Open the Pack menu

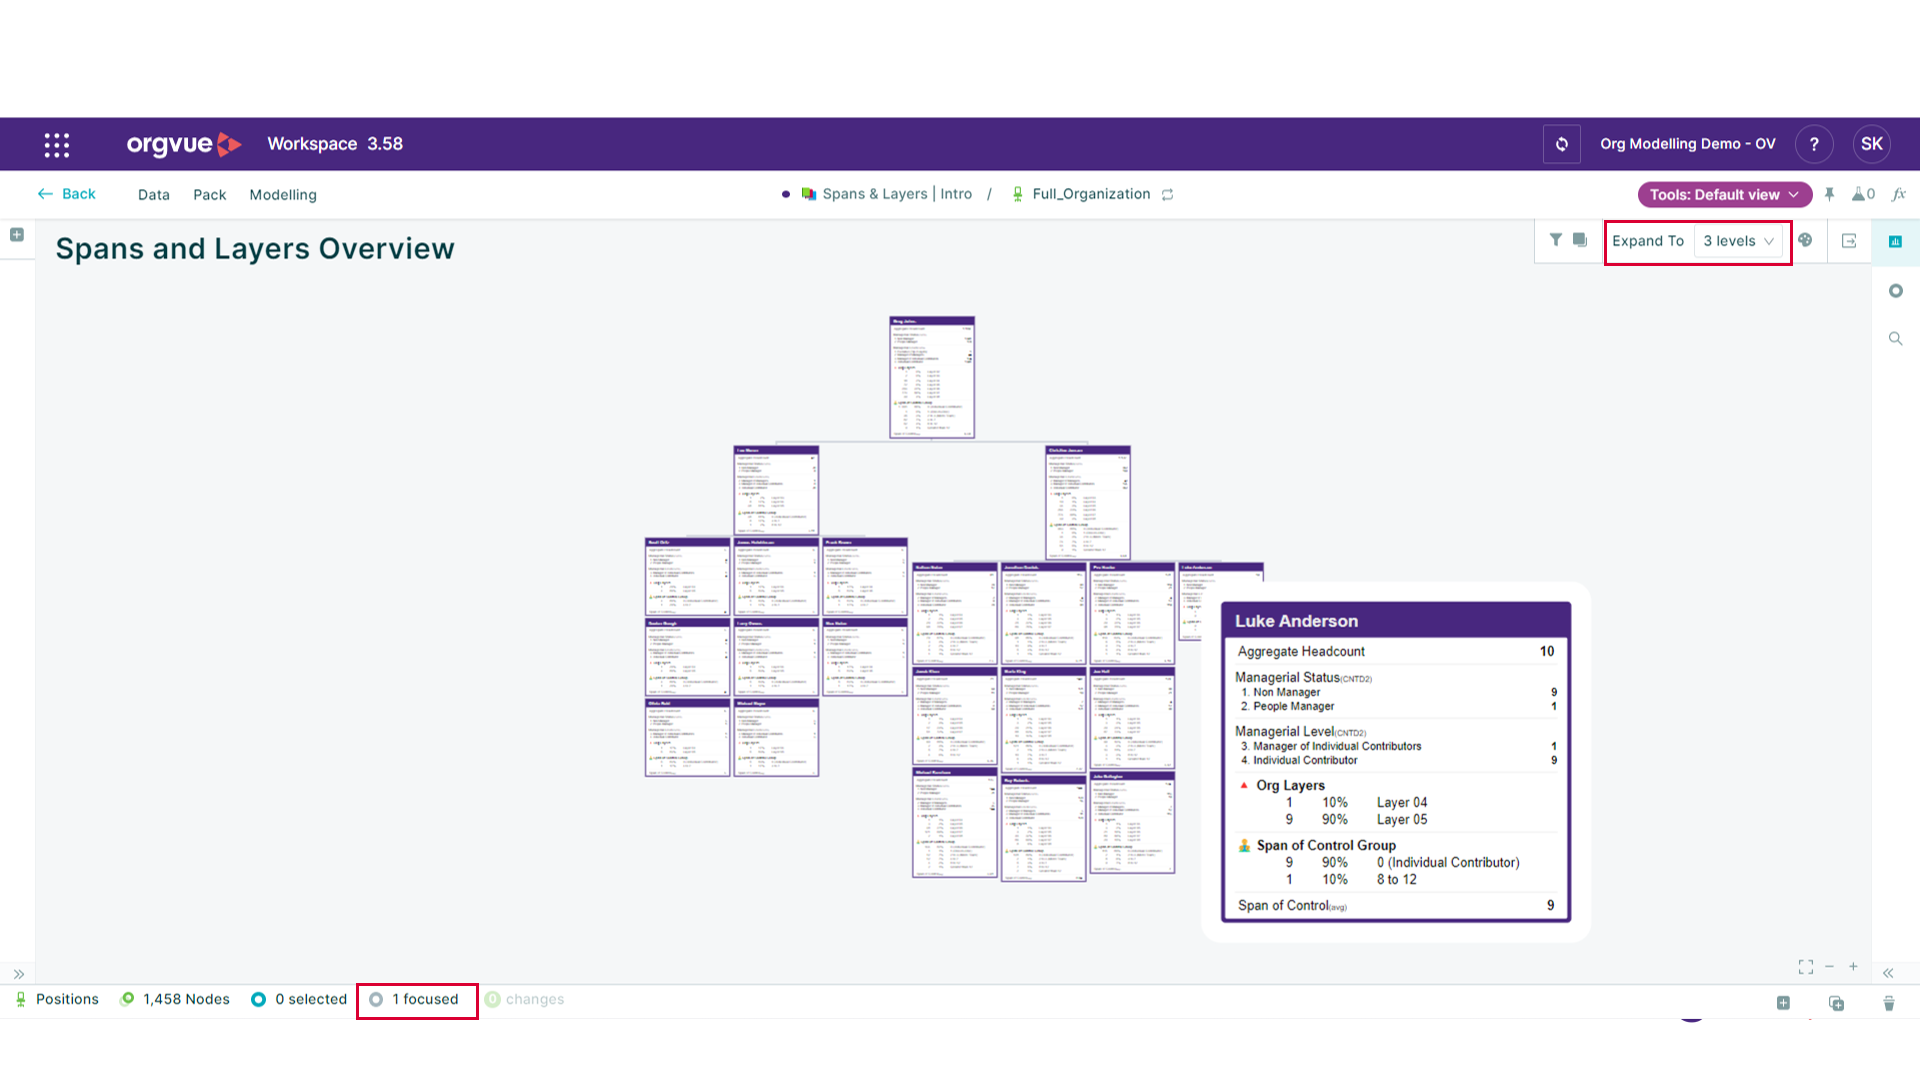[x=209, y=195]
